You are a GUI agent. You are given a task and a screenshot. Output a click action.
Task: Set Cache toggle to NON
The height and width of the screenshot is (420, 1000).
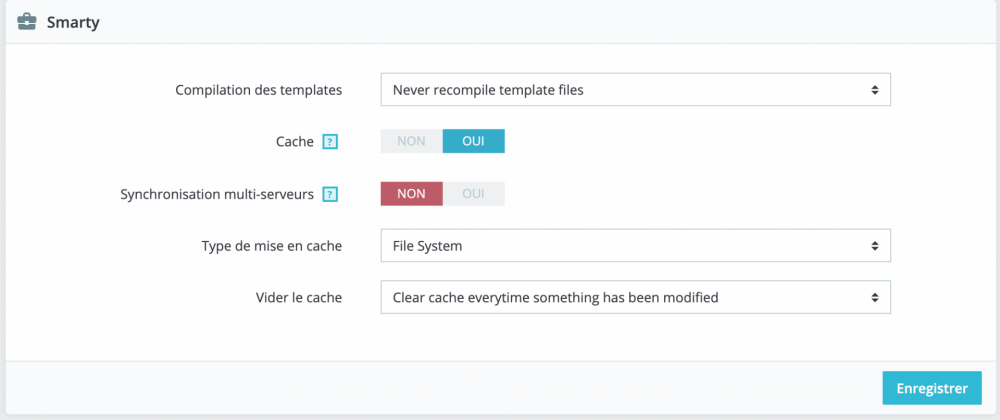click(411, 141)
